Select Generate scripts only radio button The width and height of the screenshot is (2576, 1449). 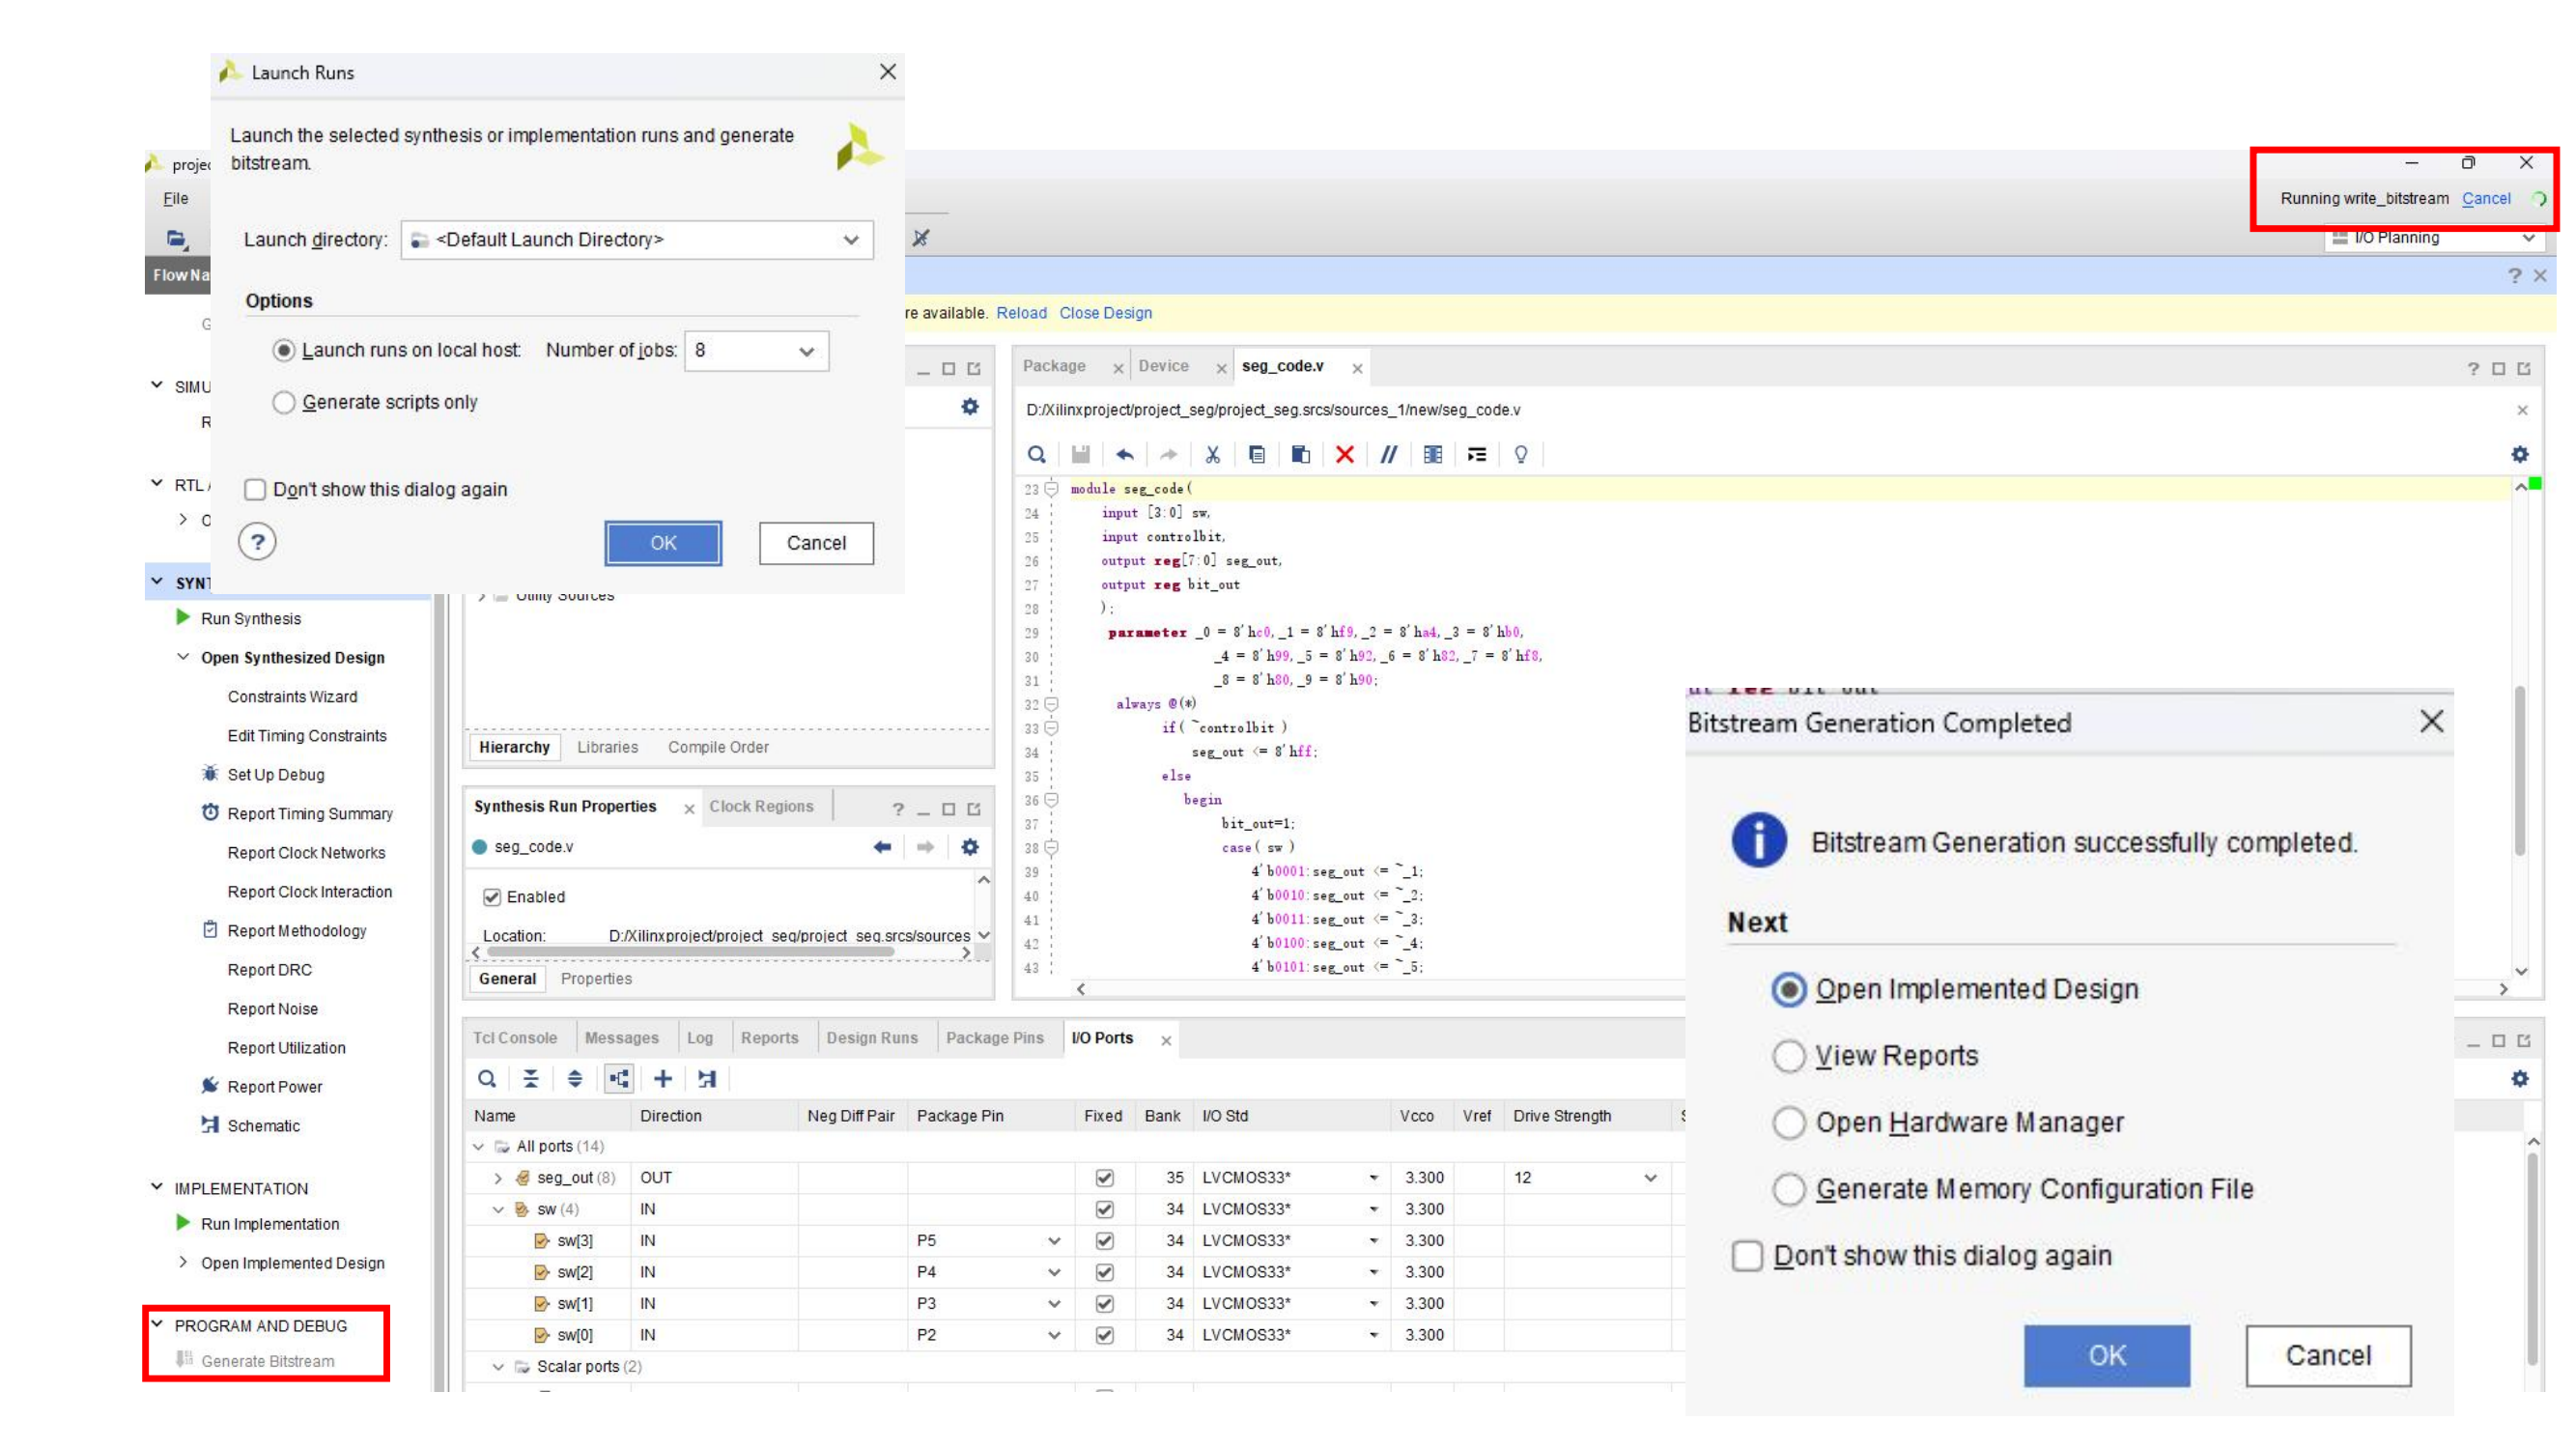(284, 402)
